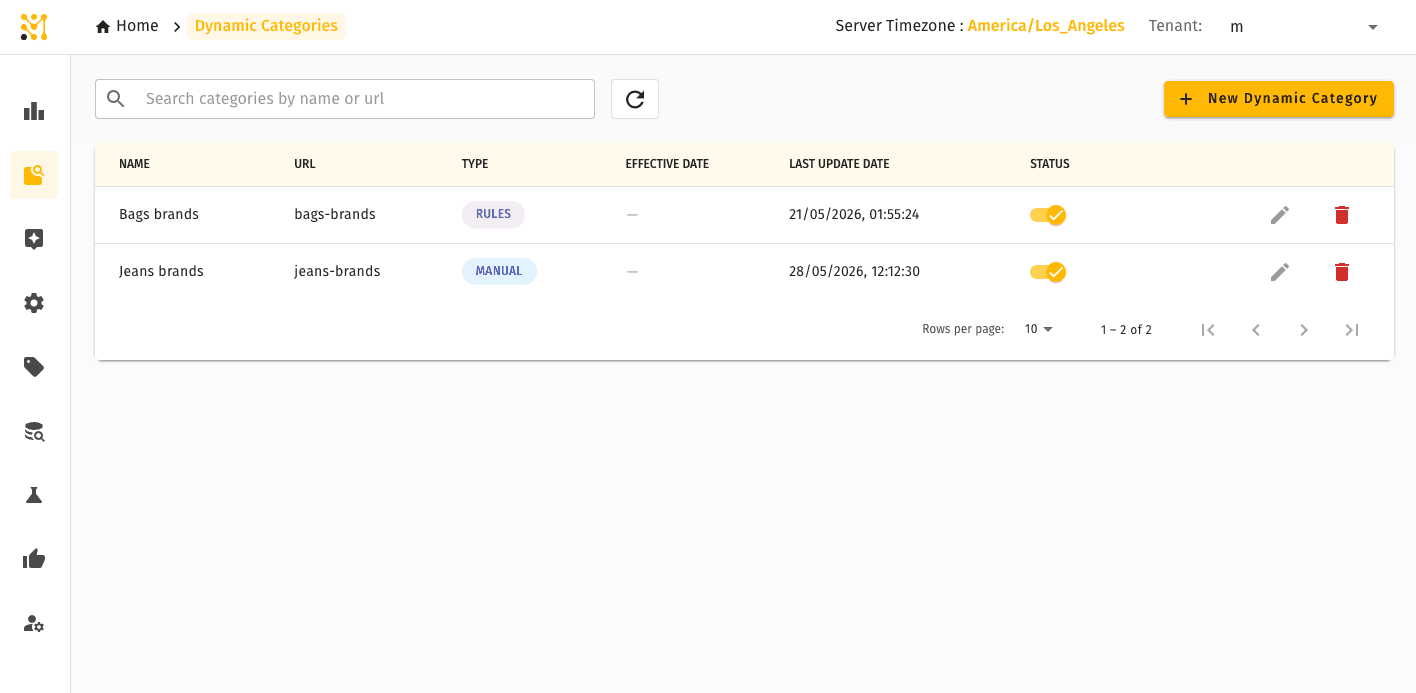Click the MANUAL type badge
The width and height of the screenshot is (1416, 693).
pos(499,271)
